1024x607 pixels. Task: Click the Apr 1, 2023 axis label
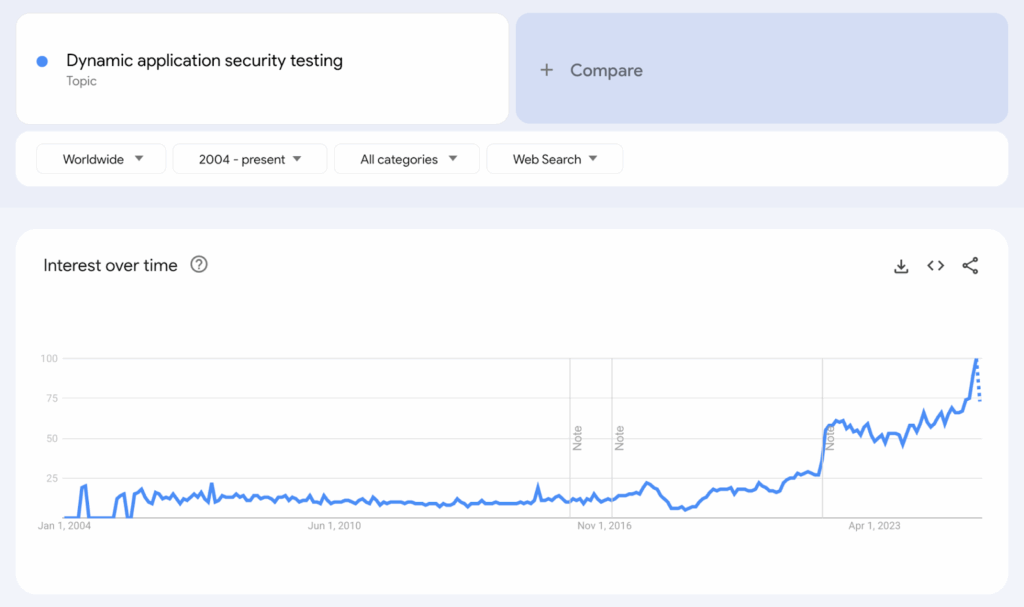coord(874,526)
